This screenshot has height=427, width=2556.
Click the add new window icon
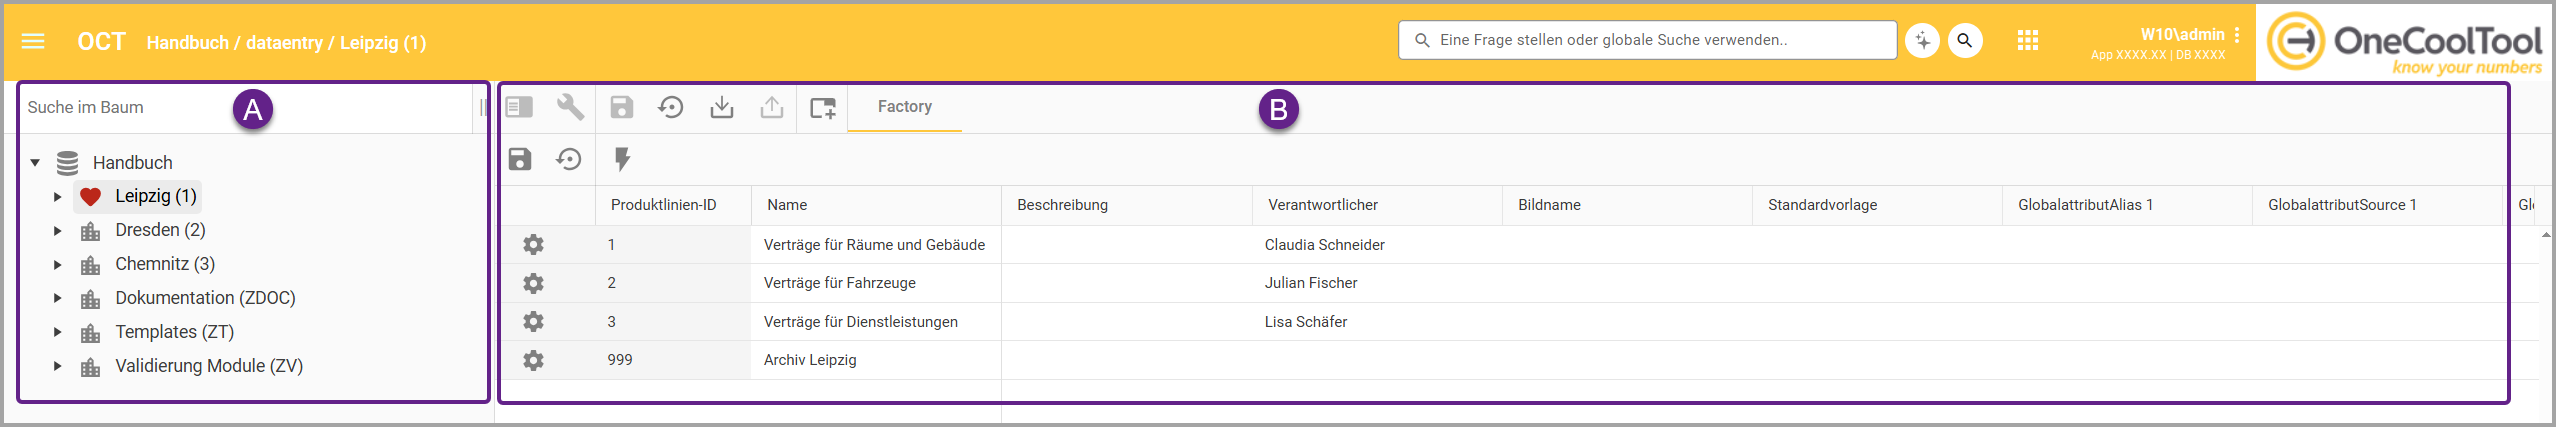tap(822, 107)
